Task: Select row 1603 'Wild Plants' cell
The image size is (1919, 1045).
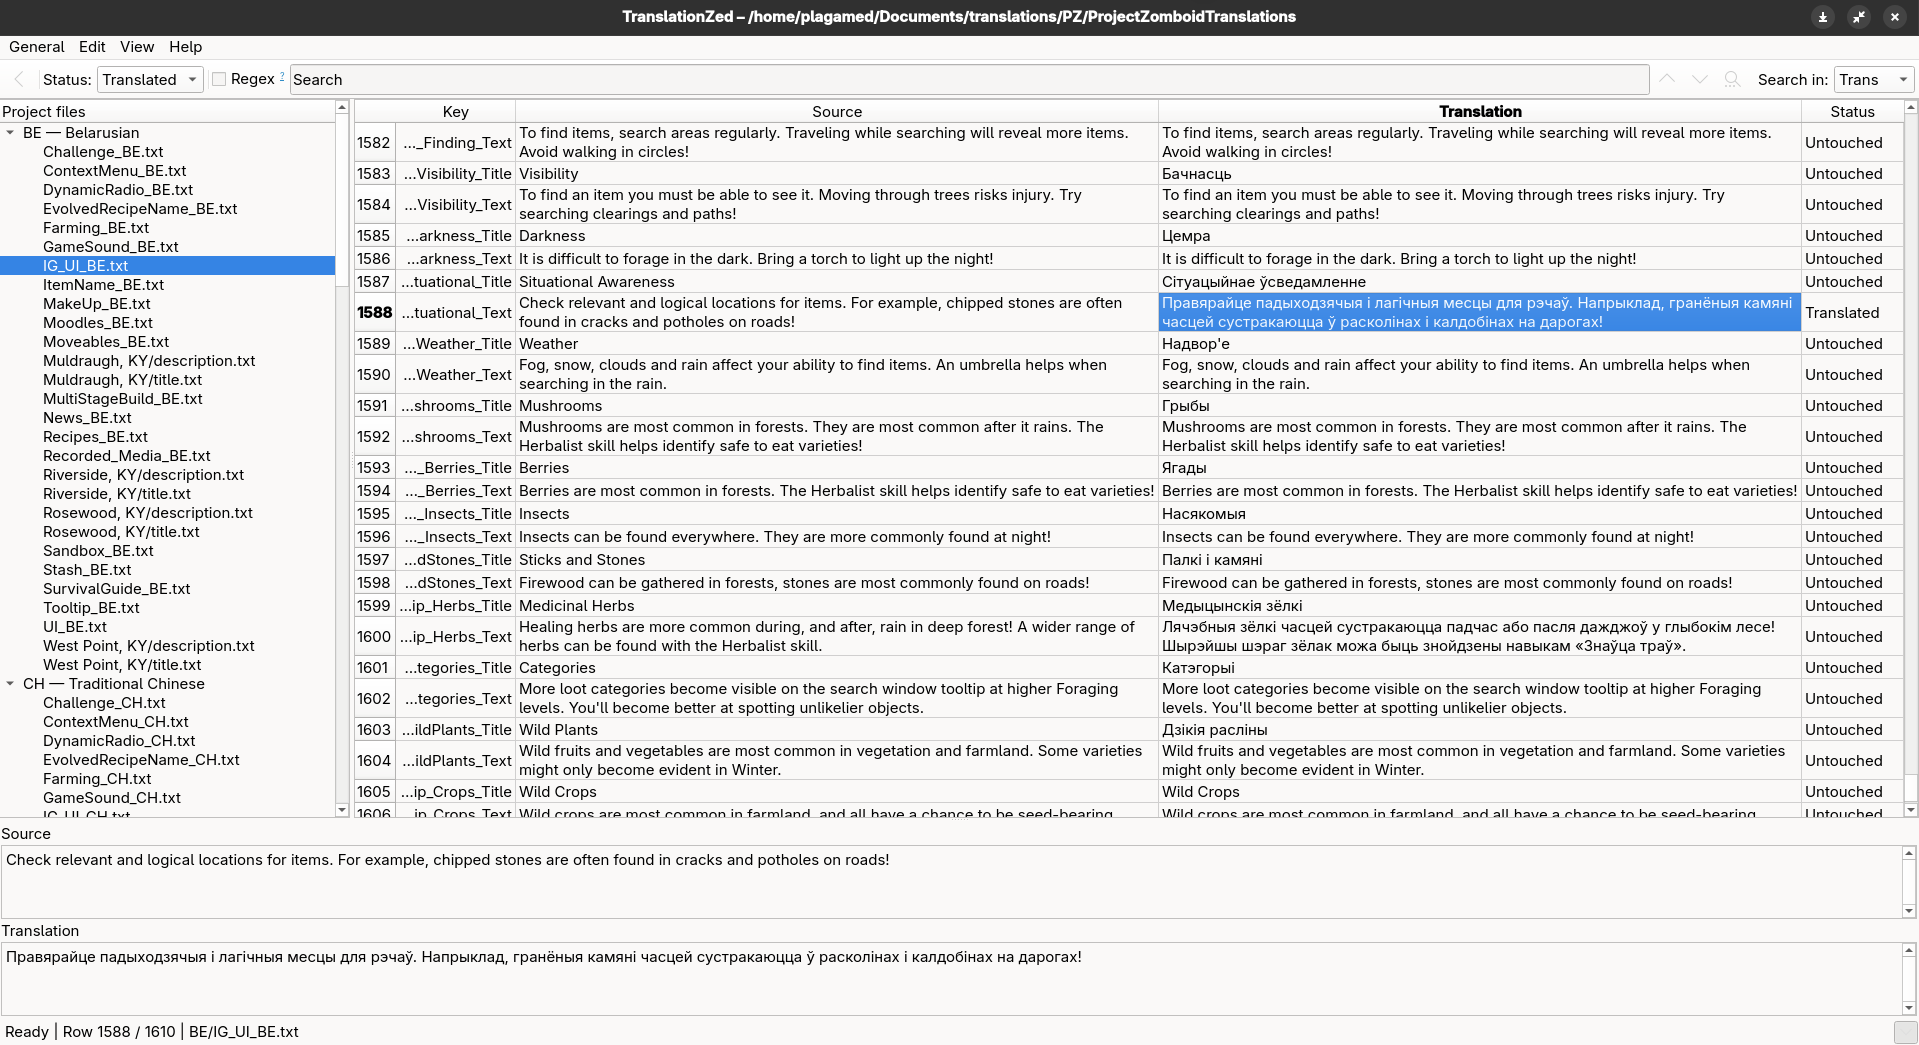Action: tap(836, 730)
